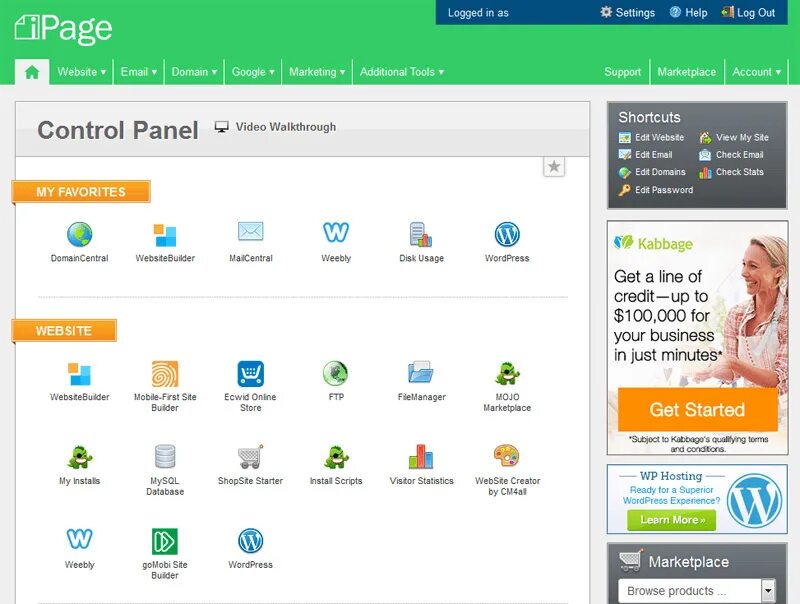Image resolution: width=800 pixels, height=604 pixels.
Task: Click Log Out
Action: click(x=748, y=12)
